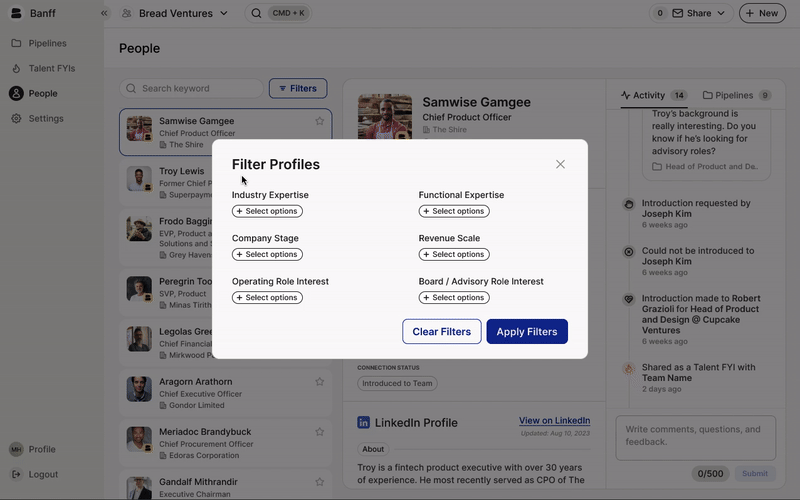Select People in the sidebar
800x500 pixels.
coord(34,93)
